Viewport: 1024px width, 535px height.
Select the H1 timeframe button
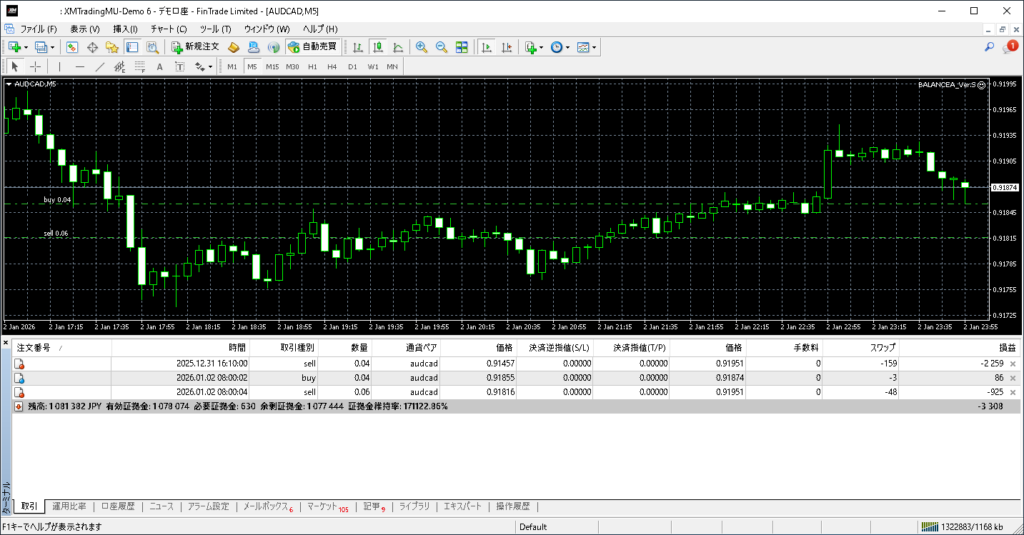(312, 67)
